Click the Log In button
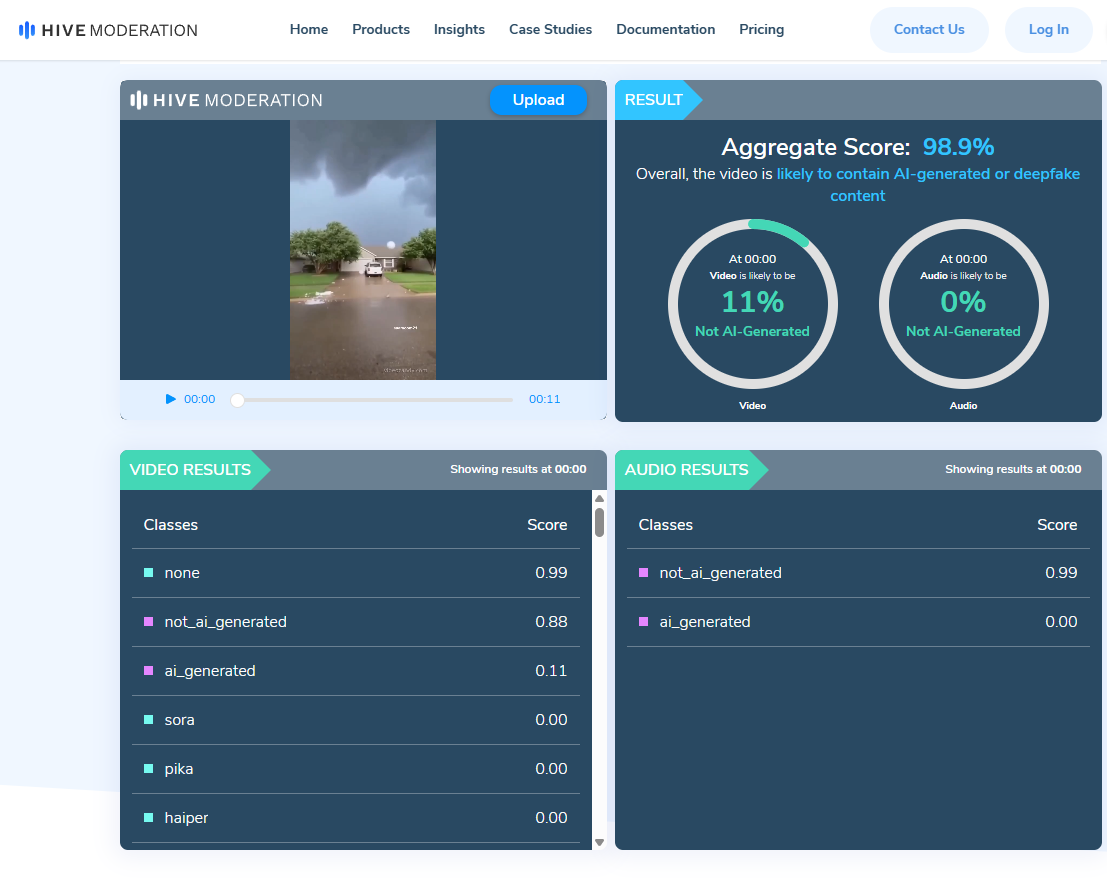 [1048, 30]
